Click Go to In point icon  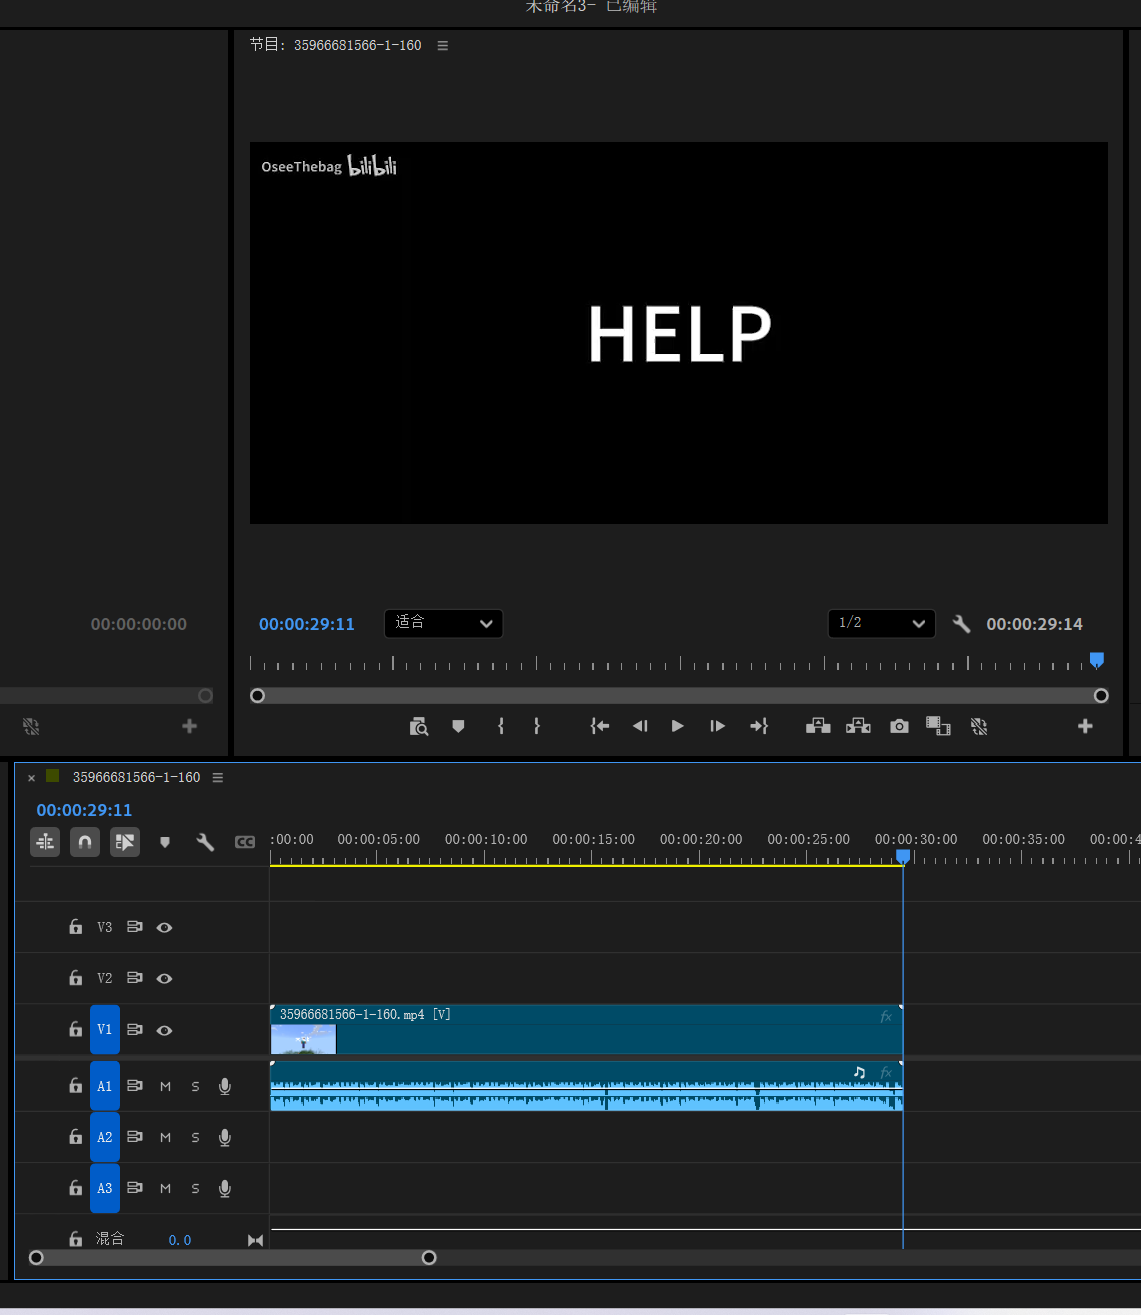600,726
